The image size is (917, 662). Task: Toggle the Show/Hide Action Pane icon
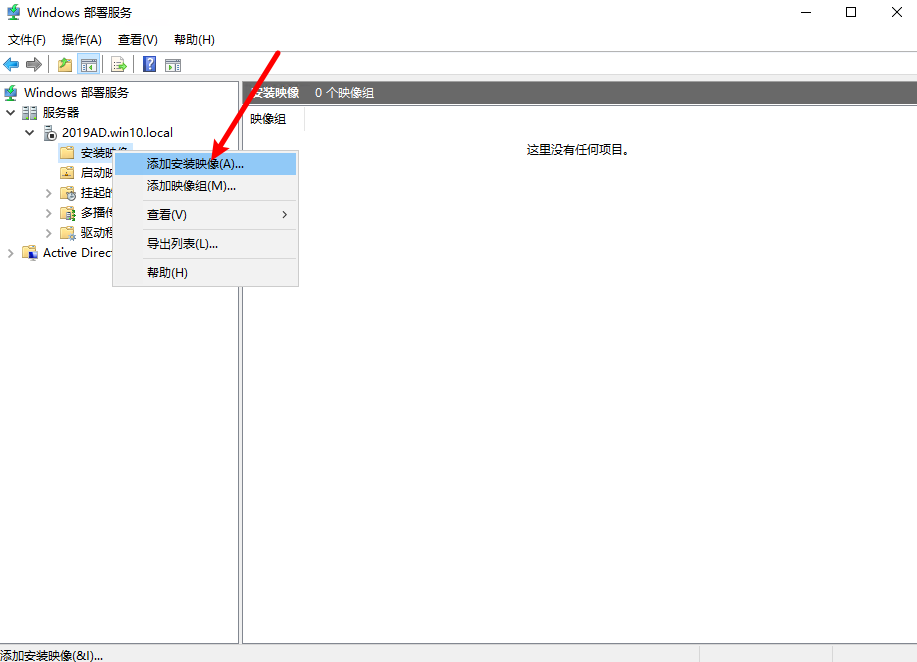point(173,65)
